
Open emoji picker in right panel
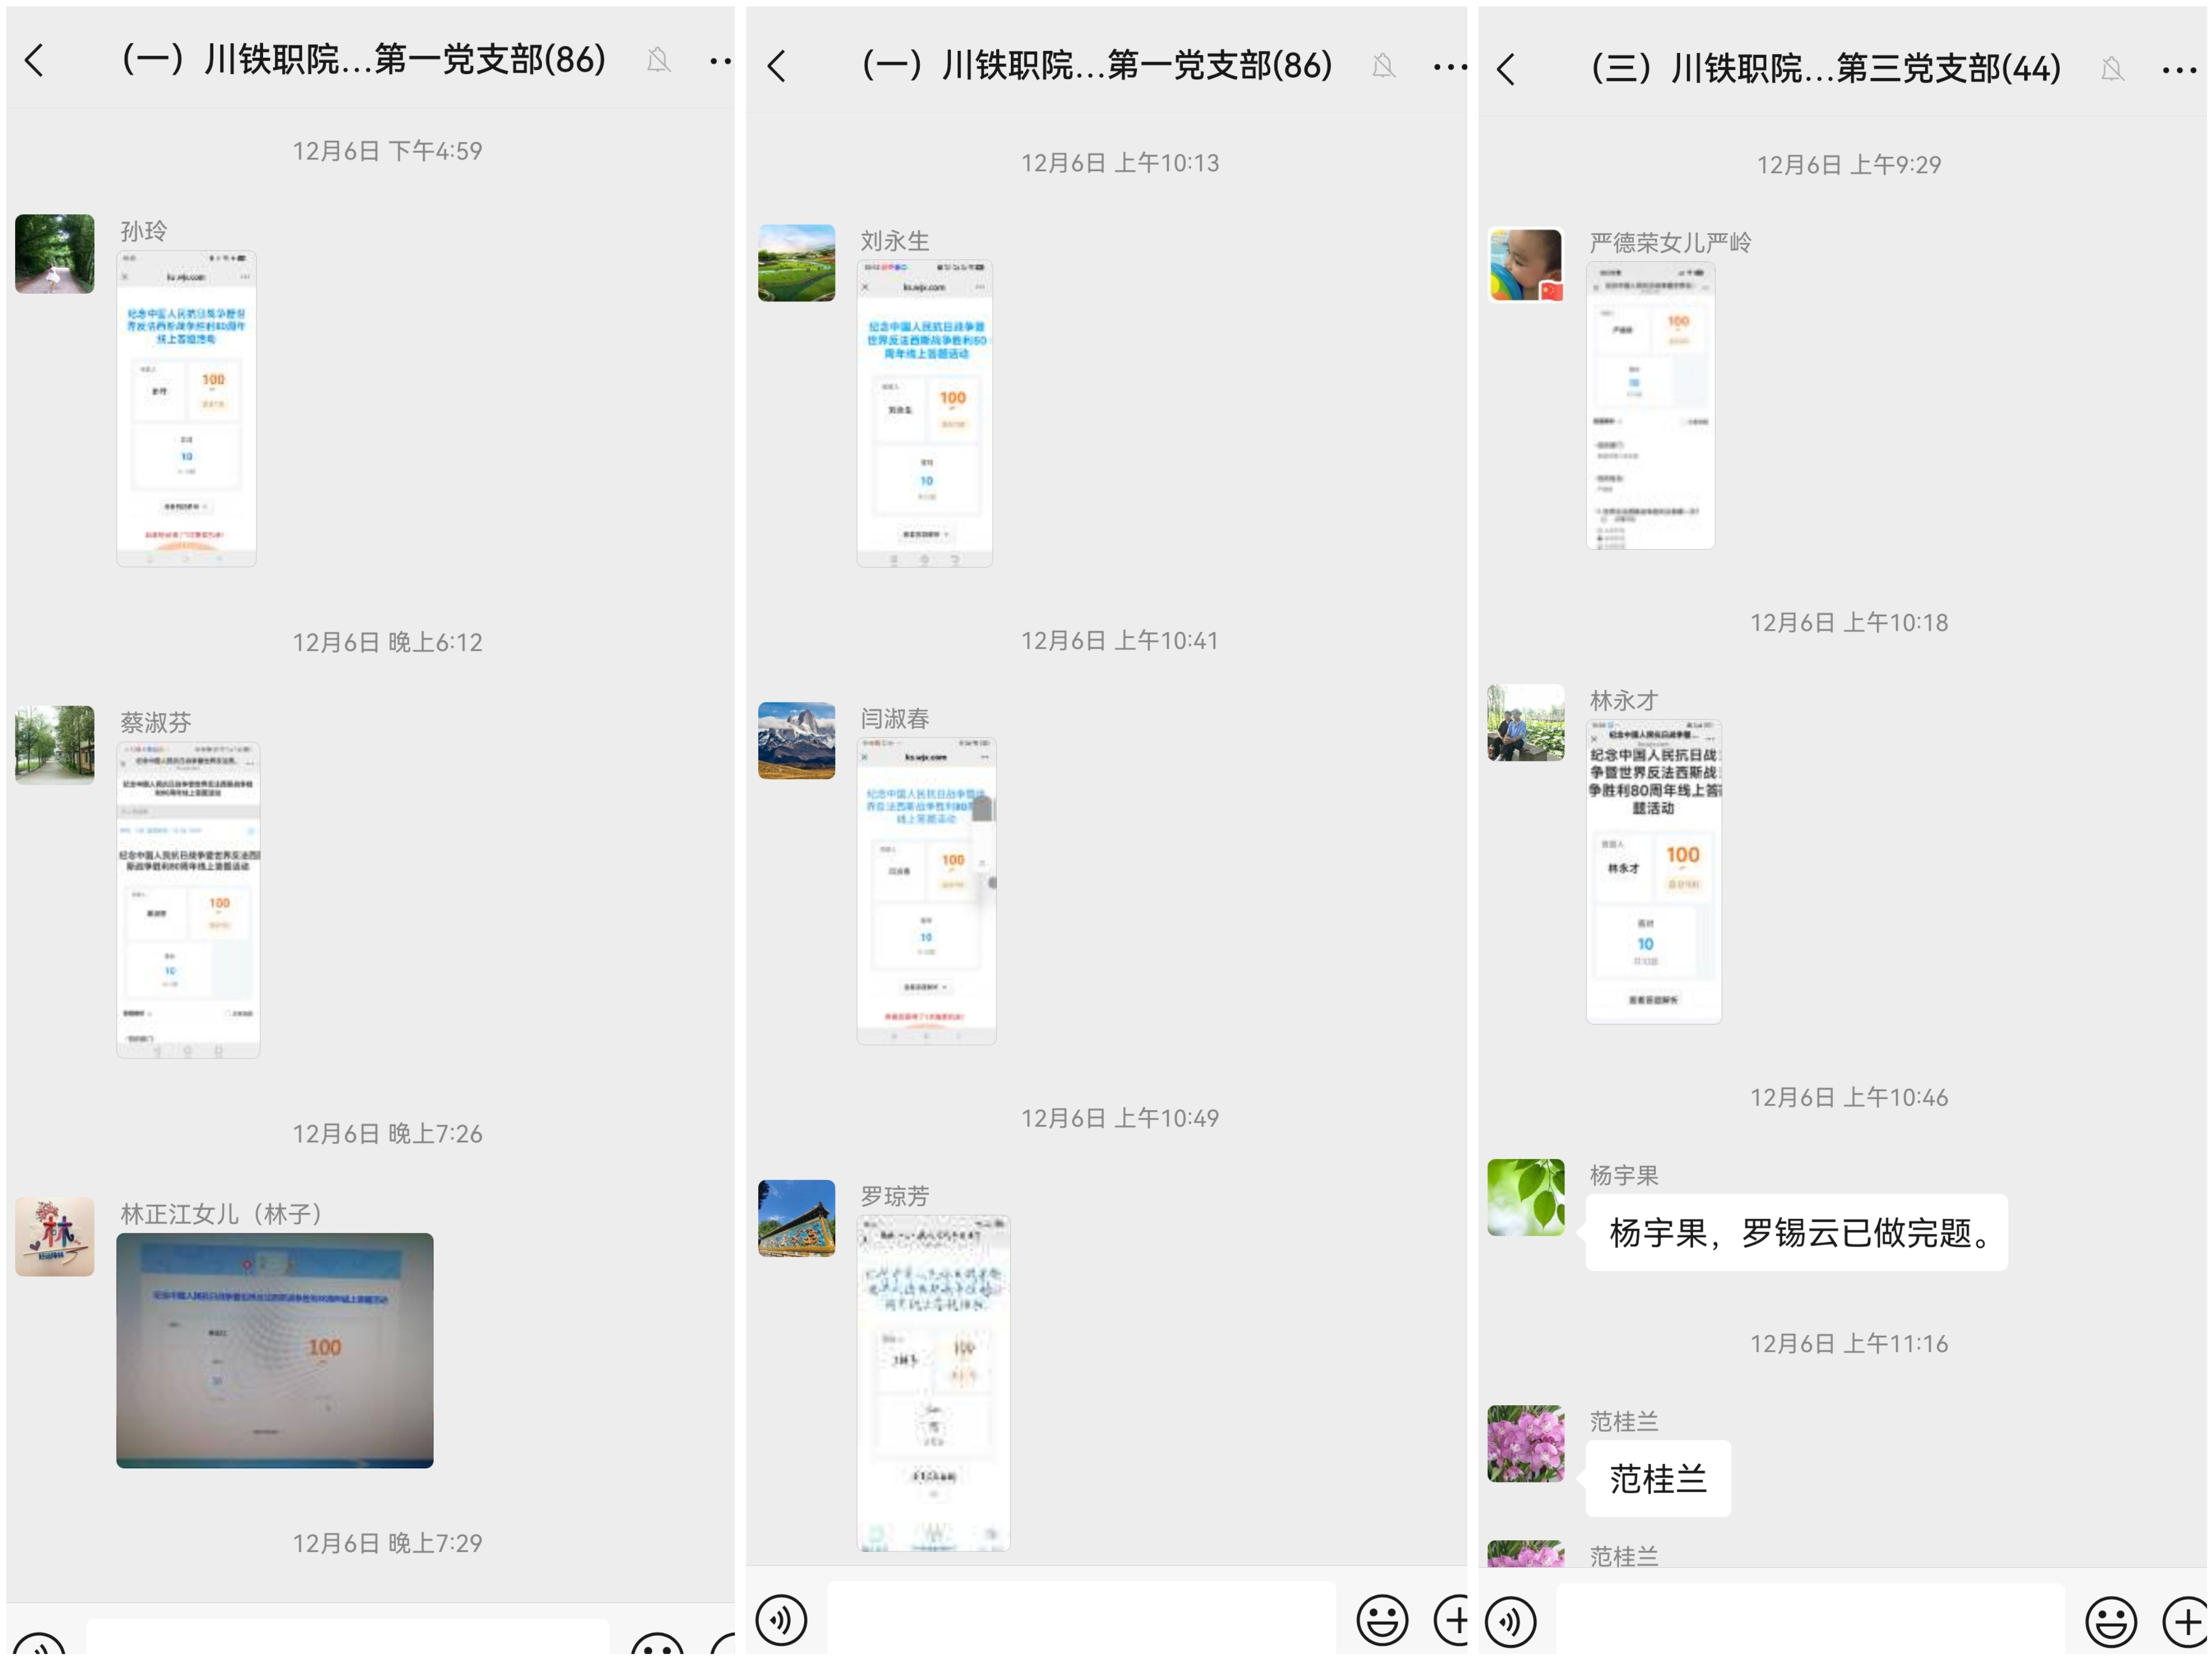2110,1621
